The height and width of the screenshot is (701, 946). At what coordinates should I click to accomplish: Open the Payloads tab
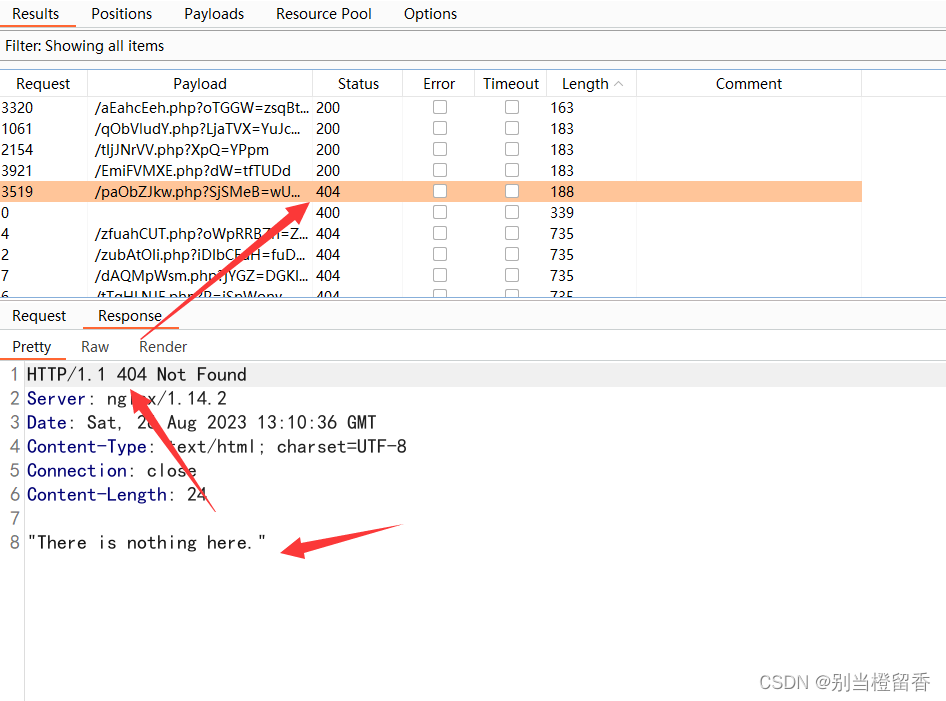point(214,14)
